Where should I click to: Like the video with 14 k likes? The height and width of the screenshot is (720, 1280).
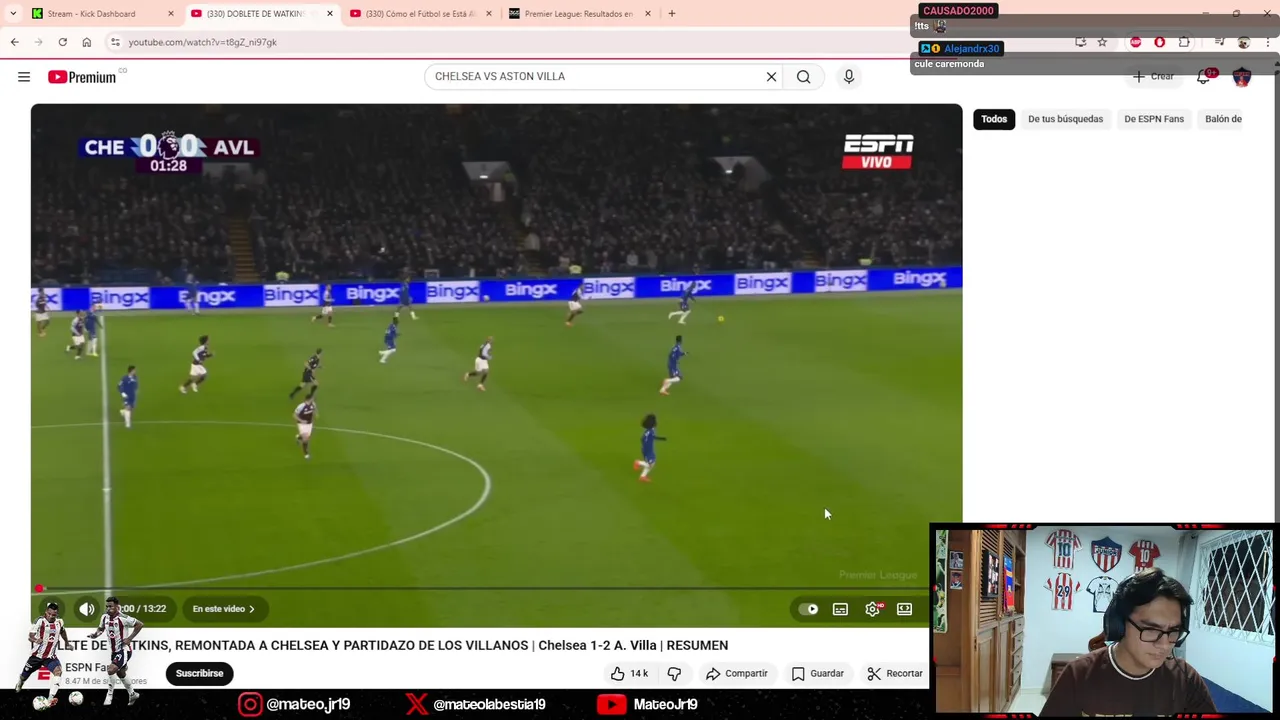[x=630, y=674]
